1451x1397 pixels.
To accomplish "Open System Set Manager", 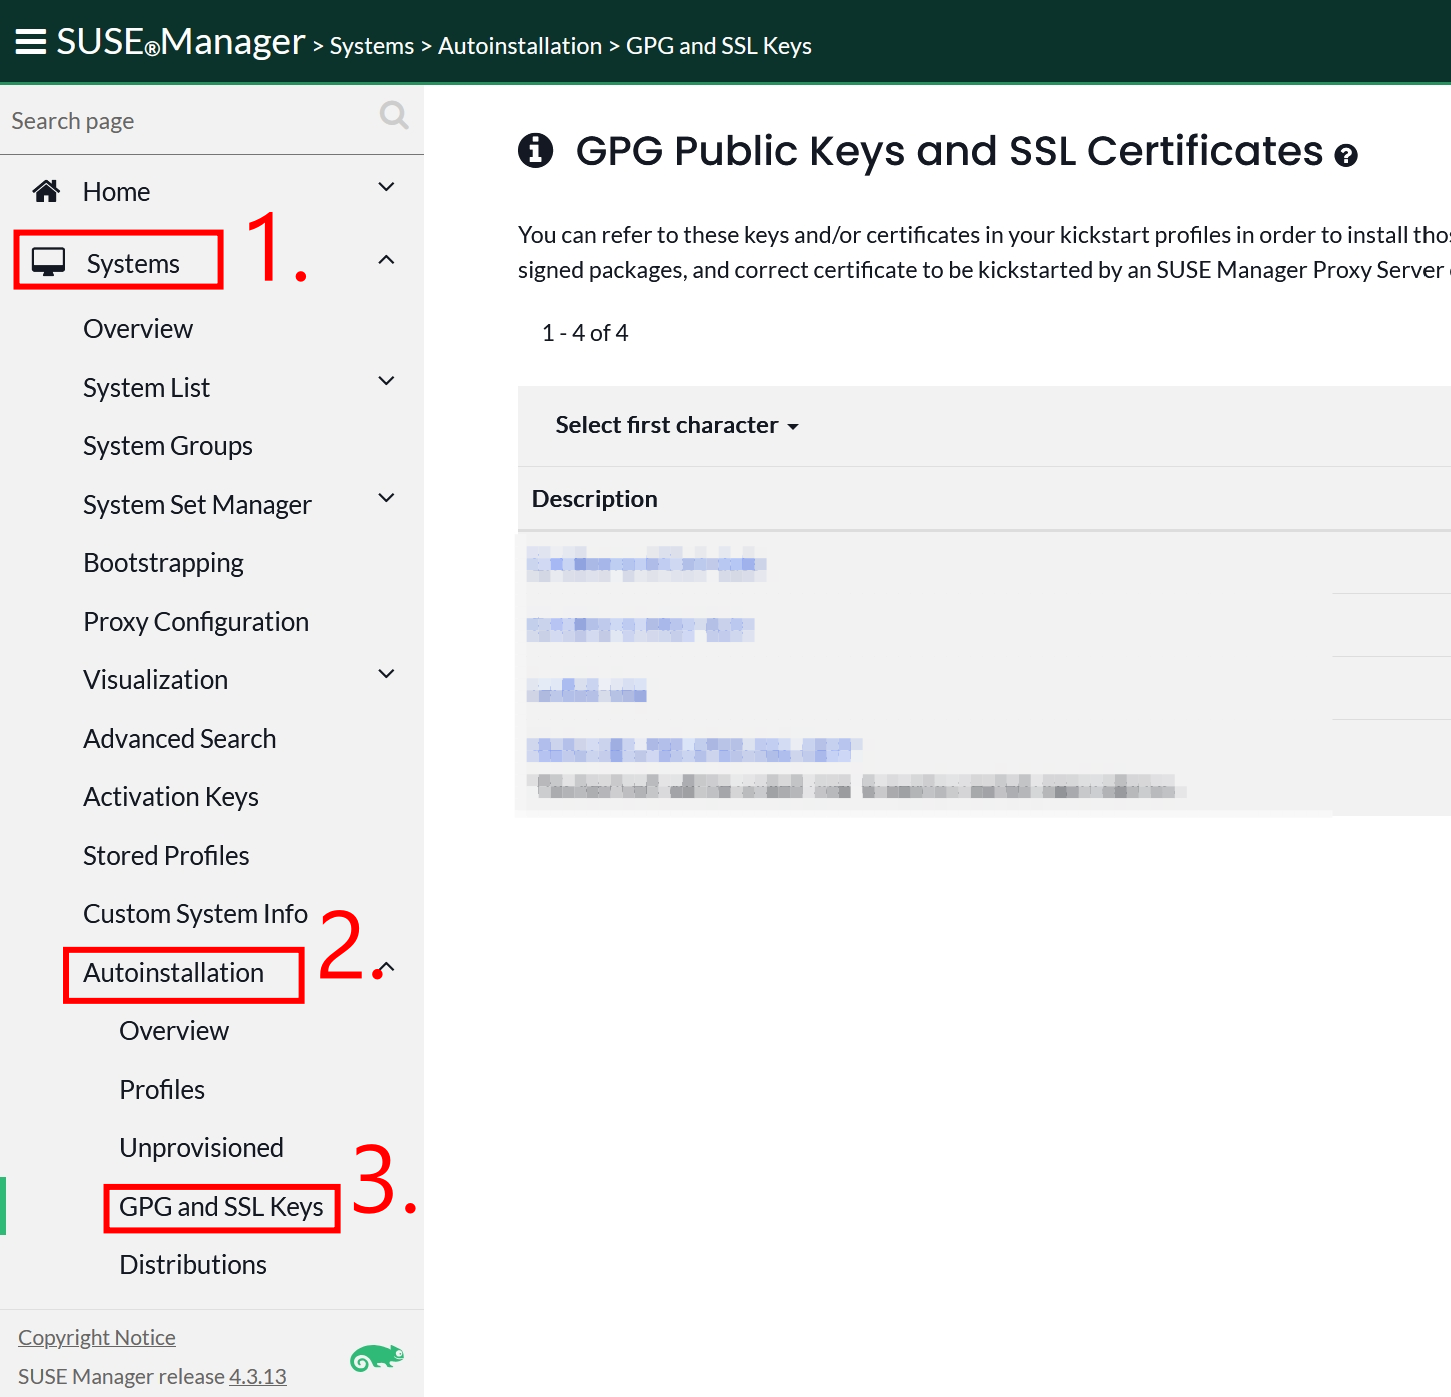I will click(x=197, y=505).
